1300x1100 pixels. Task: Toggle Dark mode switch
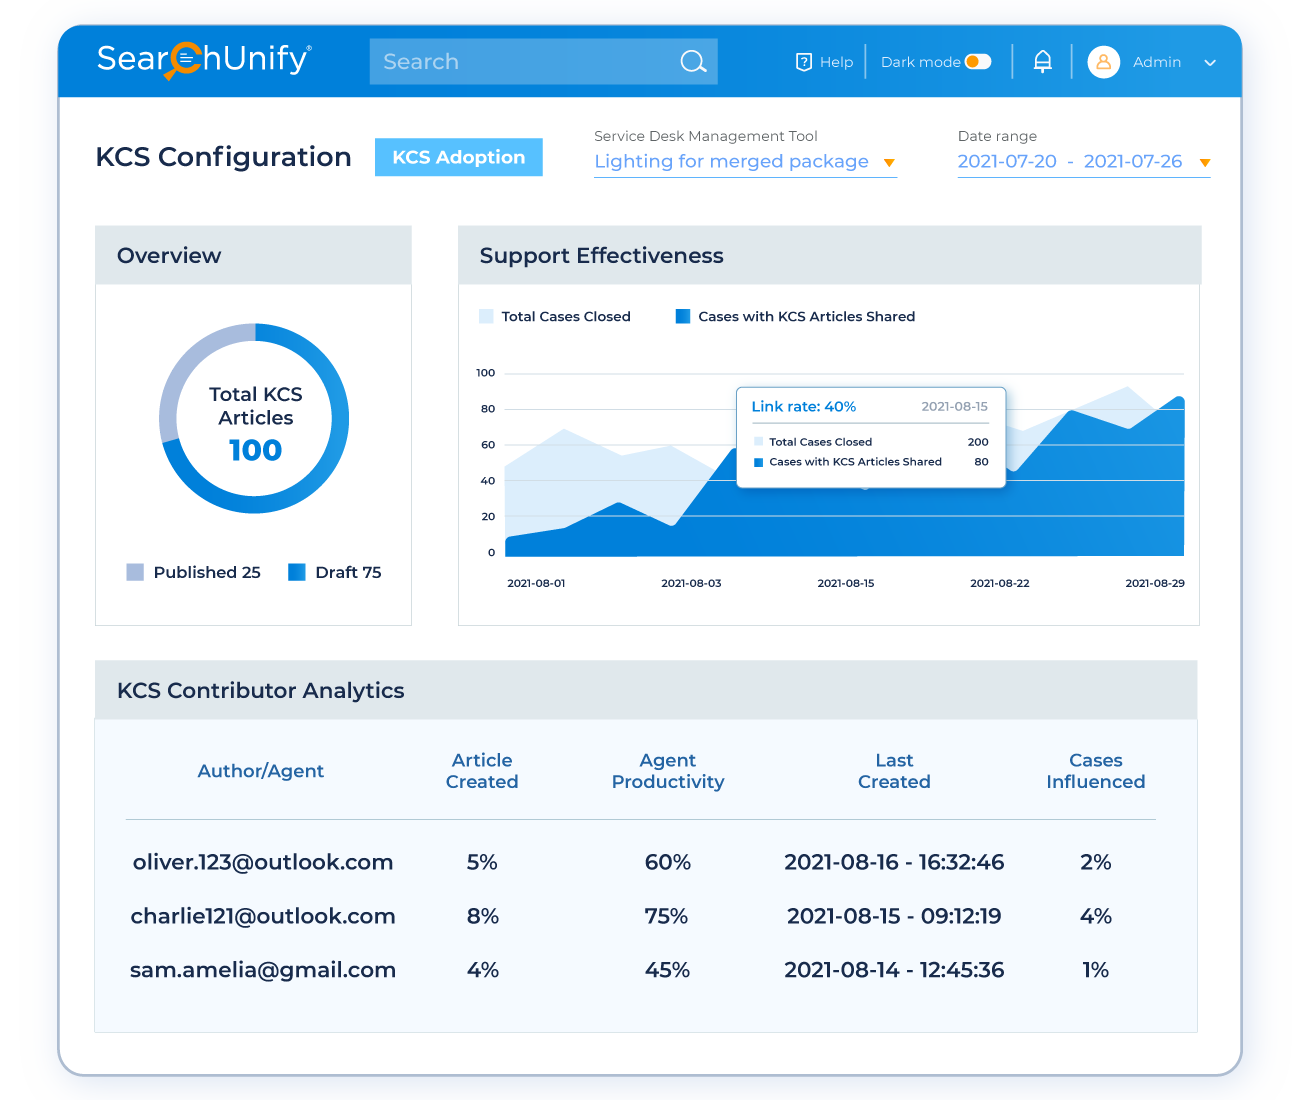pos(978,62)
